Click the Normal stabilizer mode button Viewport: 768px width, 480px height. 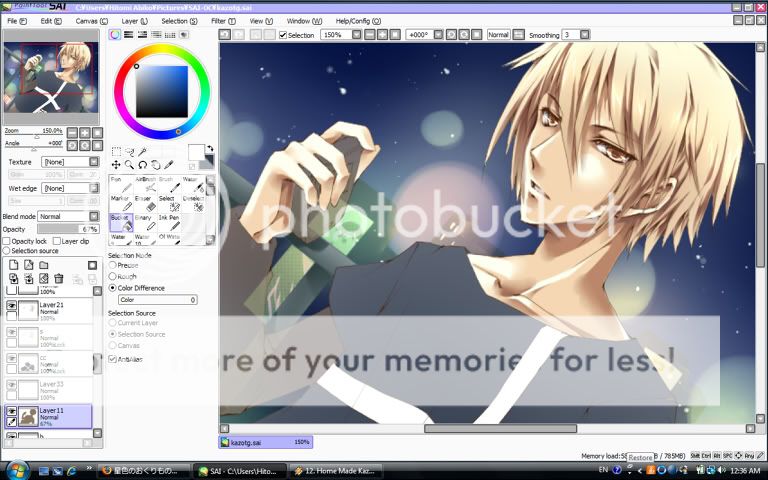pyautogui.click(x=499, y=35)
